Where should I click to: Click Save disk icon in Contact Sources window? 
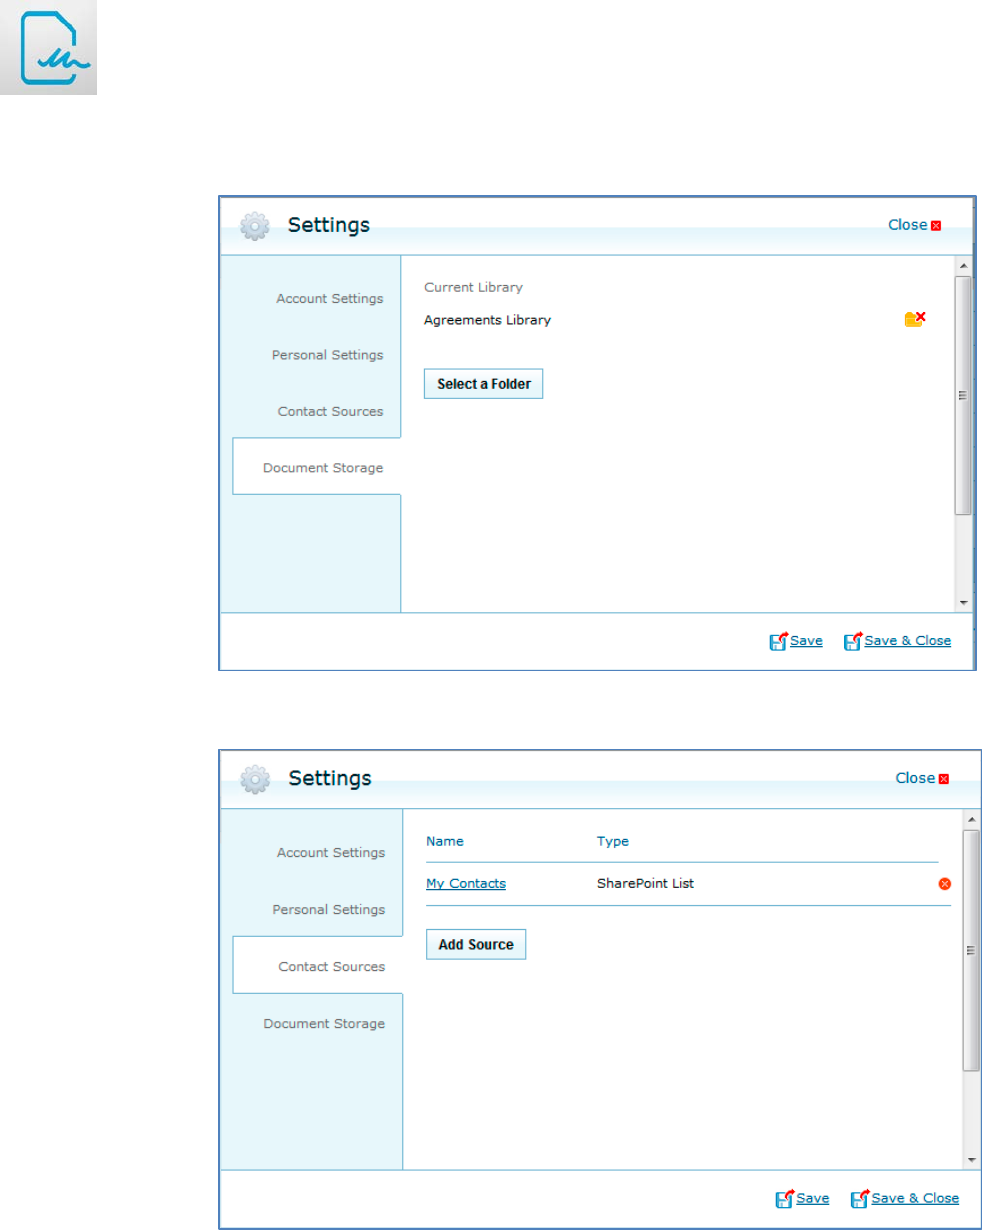coord(785,1198)
